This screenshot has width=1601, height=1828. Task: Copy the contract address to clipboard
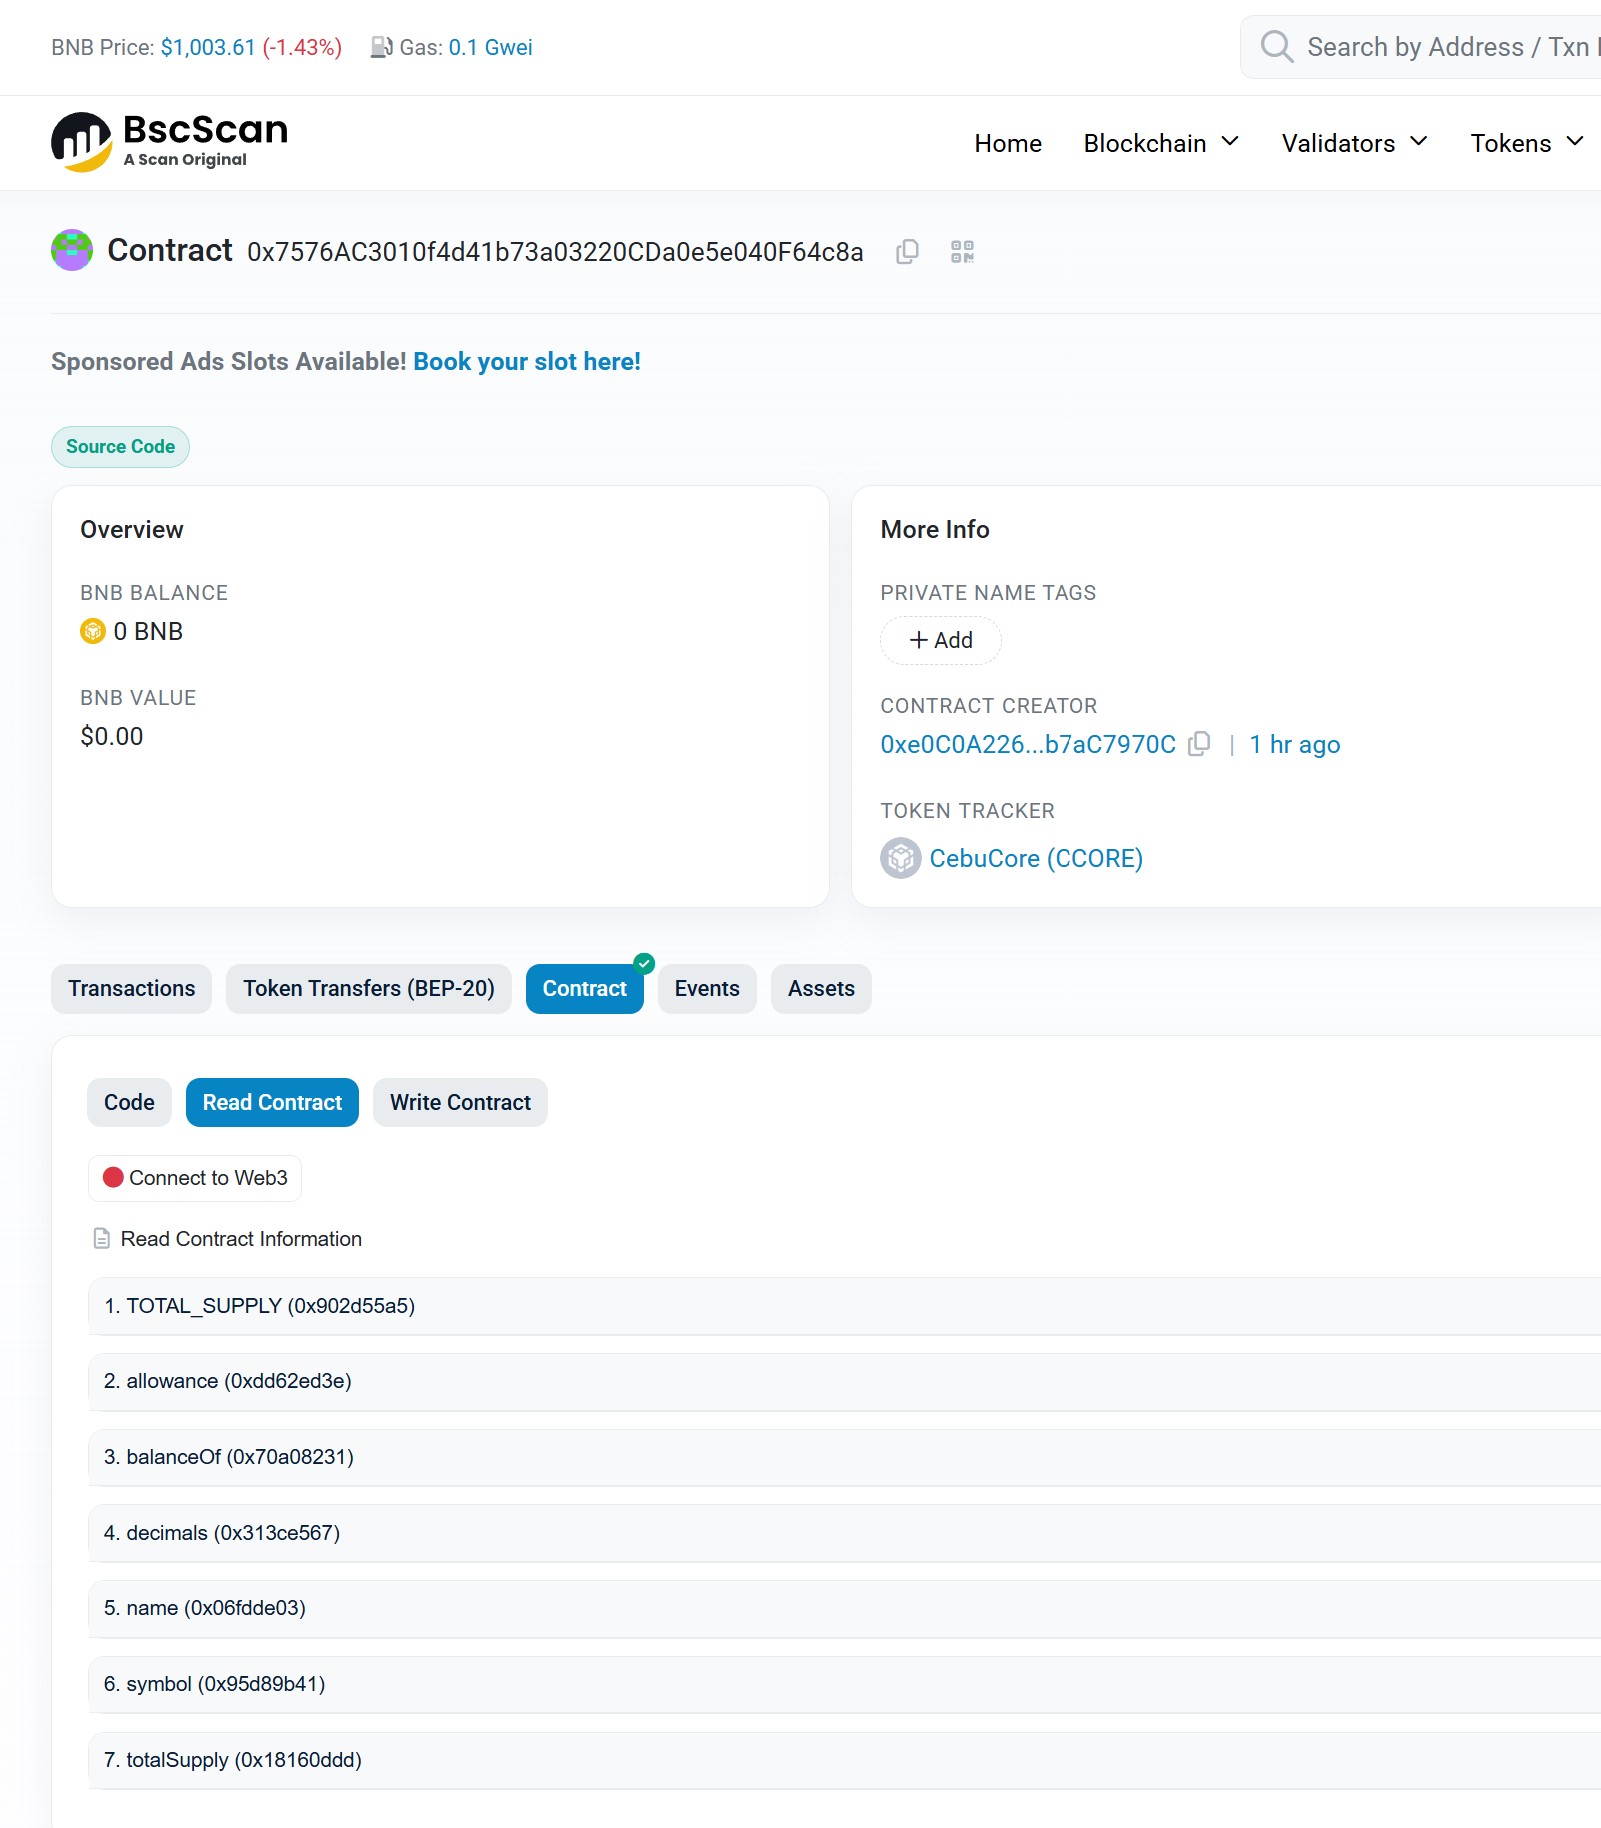pos(907,252)
